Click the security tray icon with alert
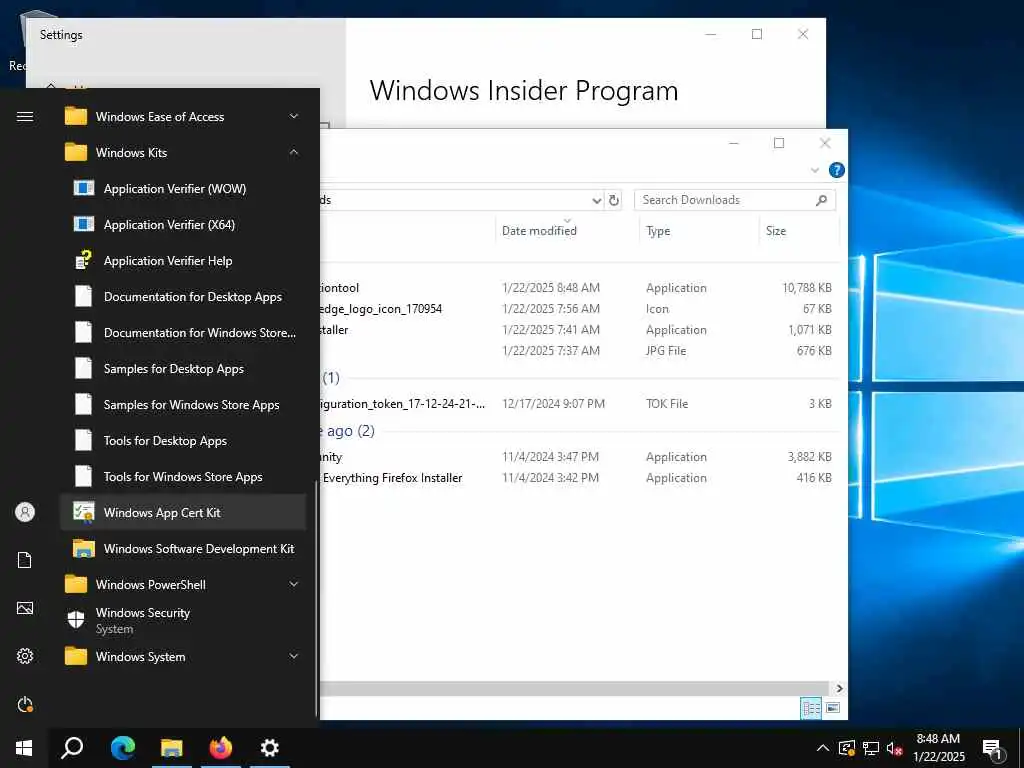Viewport: 1024px width, 768px height. click(847, 748)
